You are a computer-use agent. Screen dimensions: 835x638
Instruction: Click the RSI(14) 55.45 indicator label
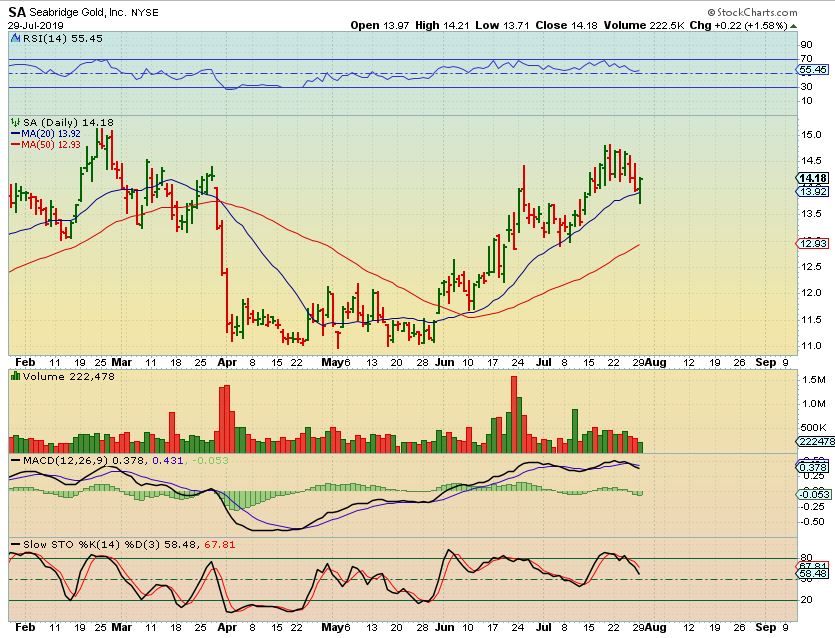62,38
